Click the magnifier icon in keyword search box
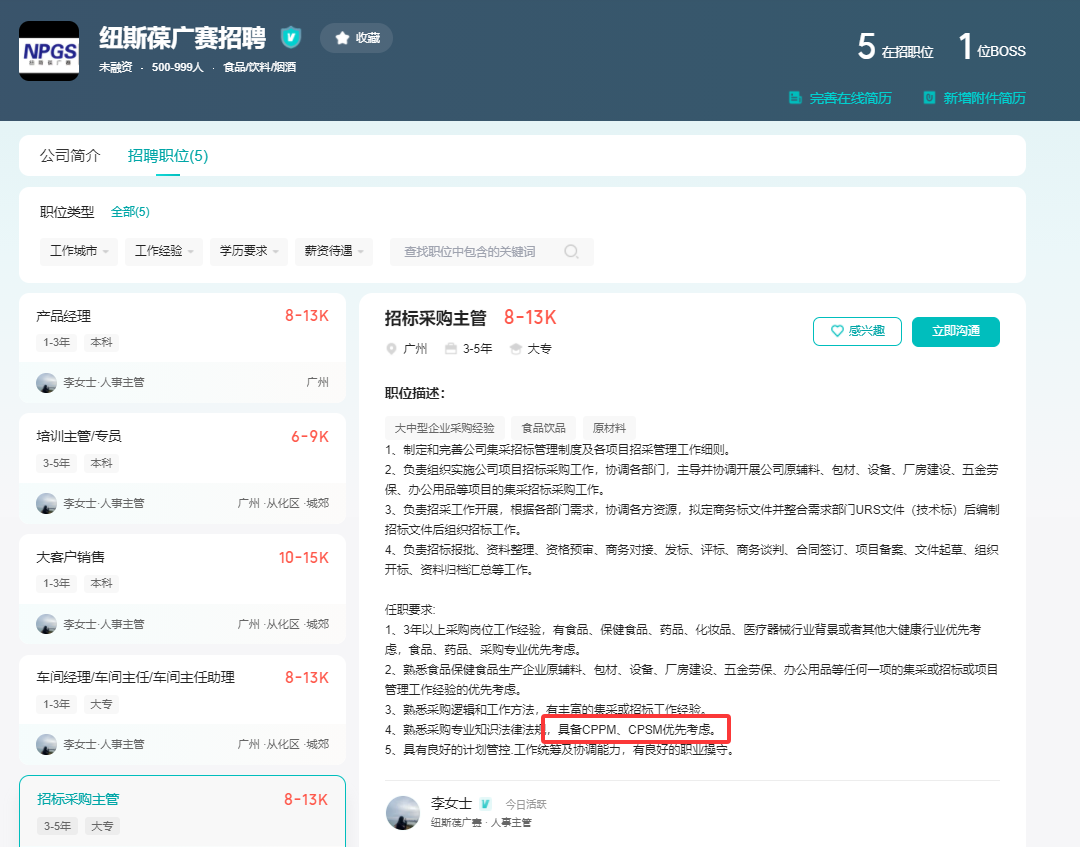 [571, 251]
